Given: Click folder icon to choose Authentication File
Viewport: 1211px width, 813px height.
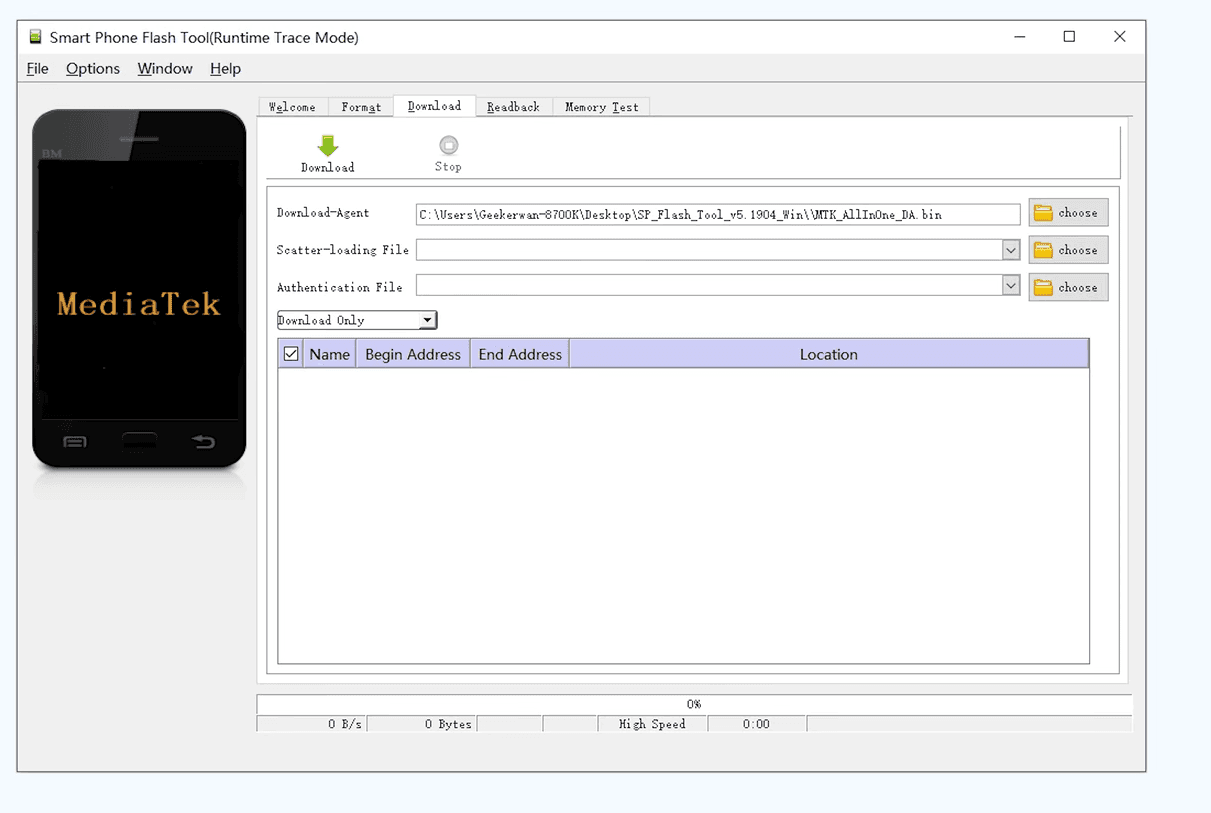Looking at the screenshot, I should (x=1044, y=288).
